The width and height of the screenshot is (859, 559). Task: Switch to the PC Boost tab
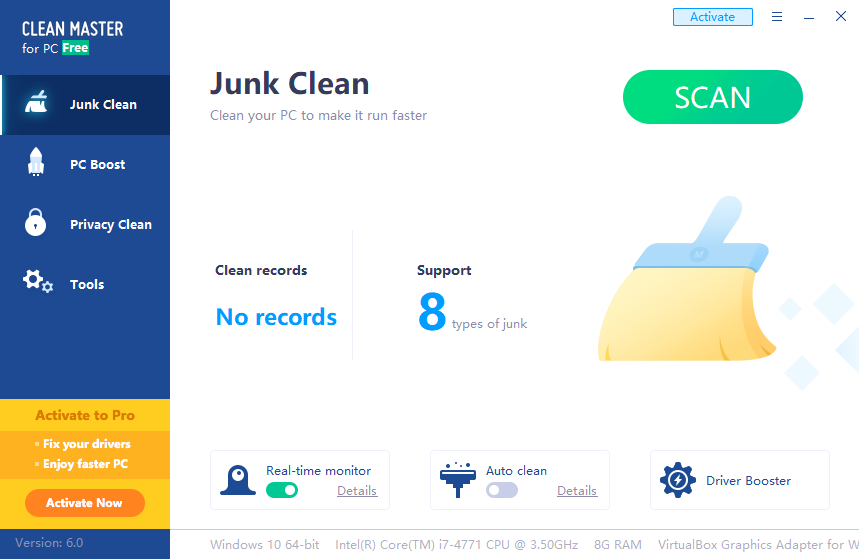(x=97, y=165)
